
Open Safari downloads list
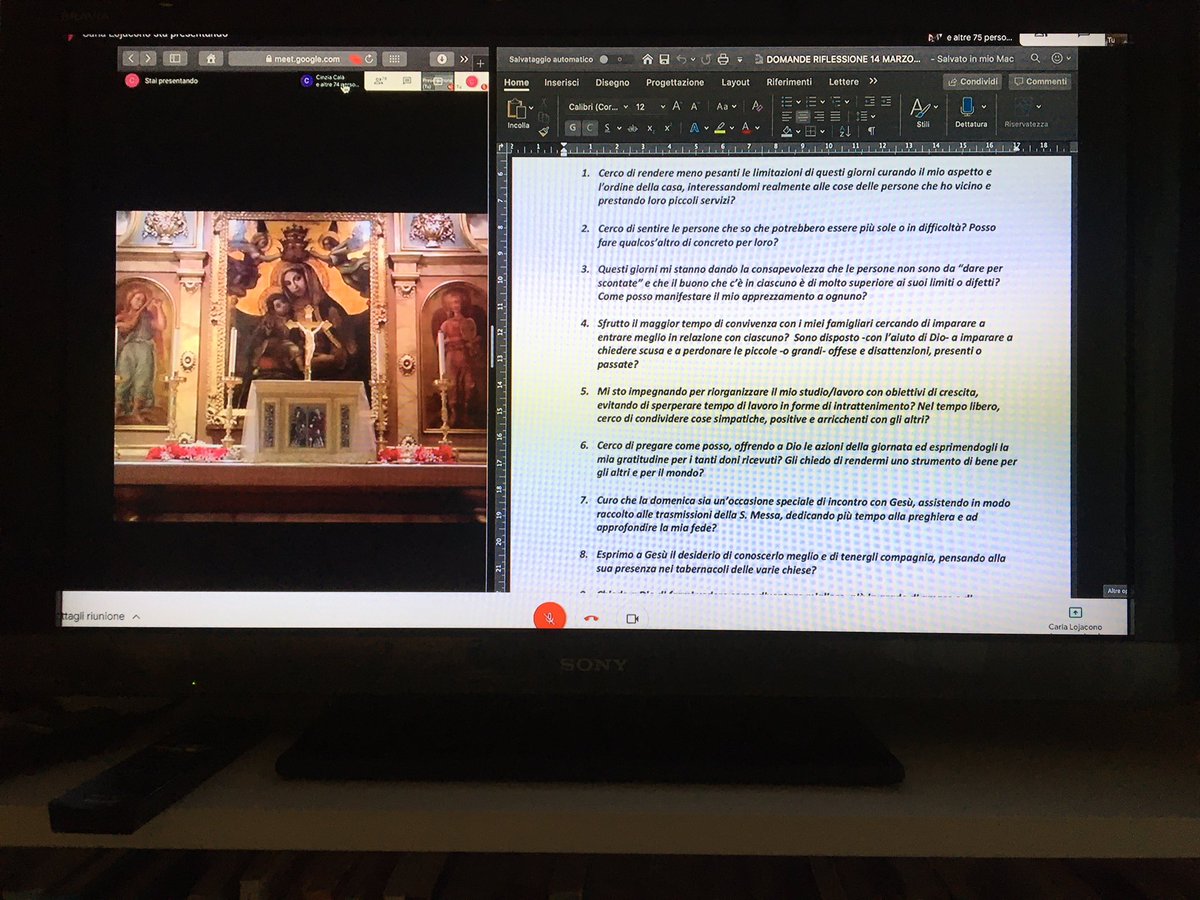coord(443,59)
